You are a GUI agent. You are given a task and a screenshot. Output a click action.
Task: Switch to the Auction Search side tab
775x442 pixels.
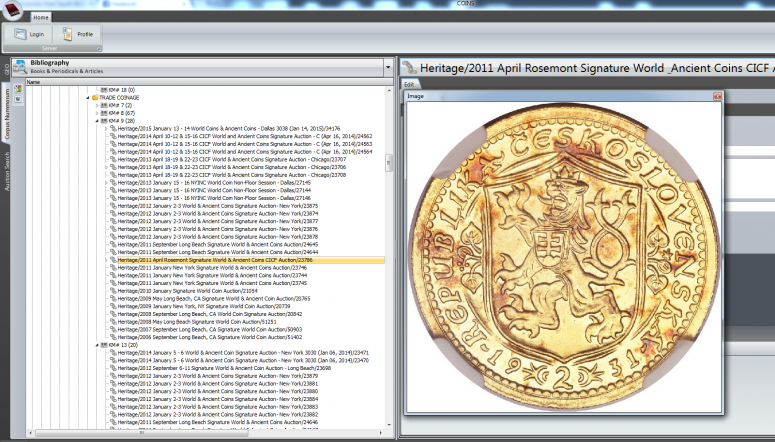point(6,171)
